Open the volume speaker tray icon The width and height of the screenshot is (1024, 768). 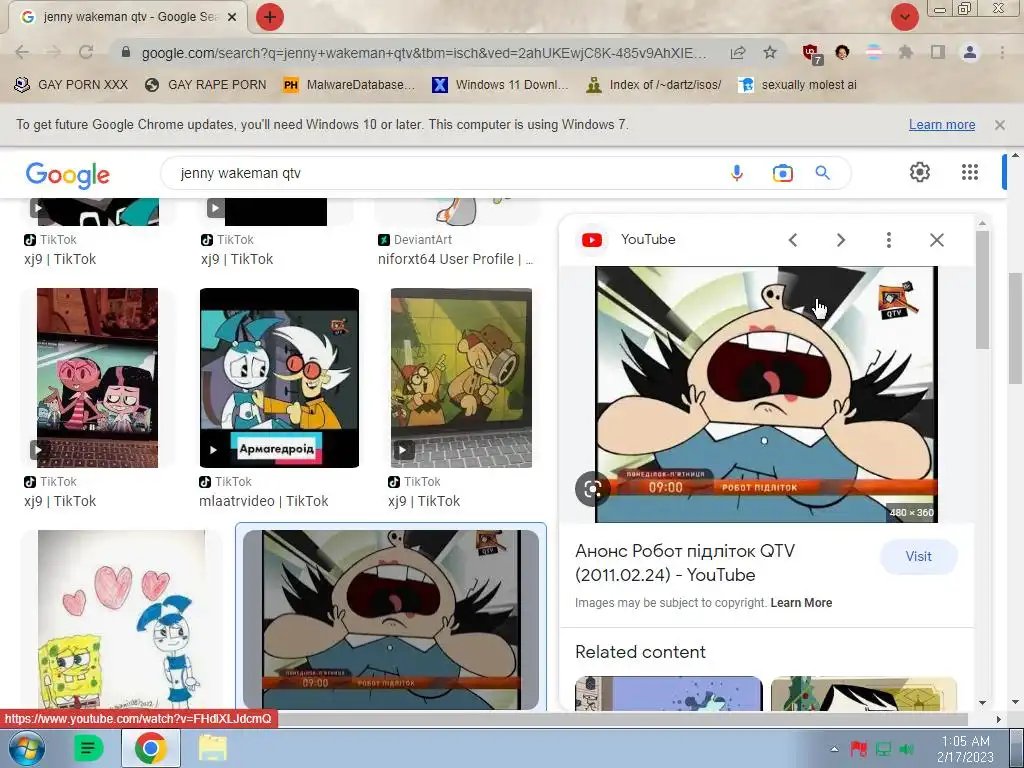click(x=906, y=749)
